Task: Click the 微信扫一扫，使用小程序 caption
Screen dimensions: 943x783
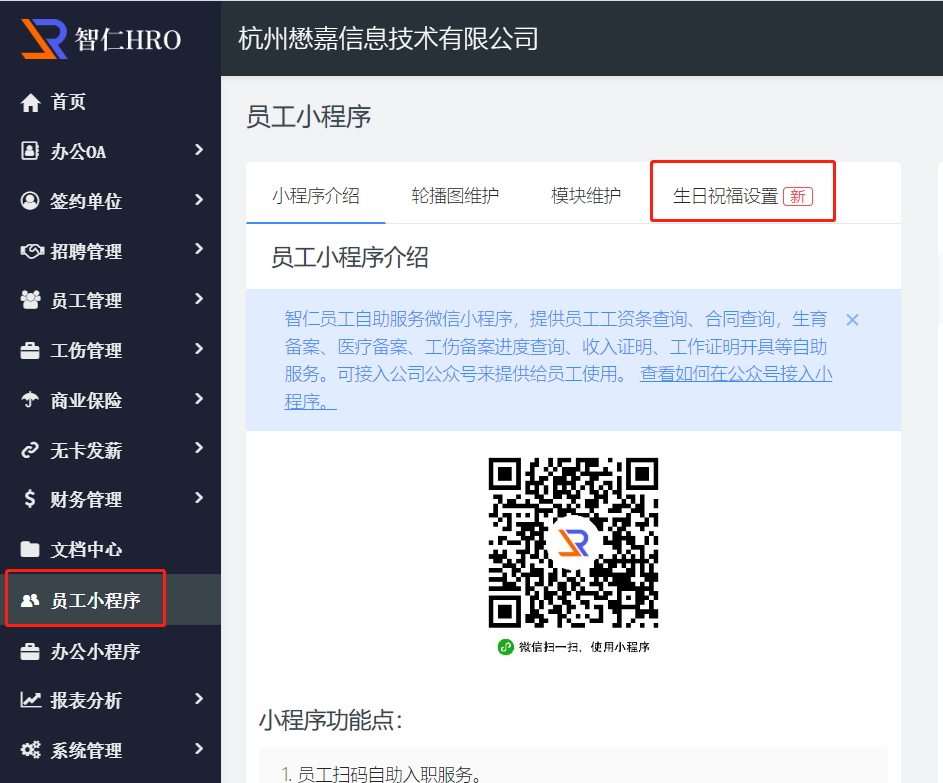Action: (584, 647)
